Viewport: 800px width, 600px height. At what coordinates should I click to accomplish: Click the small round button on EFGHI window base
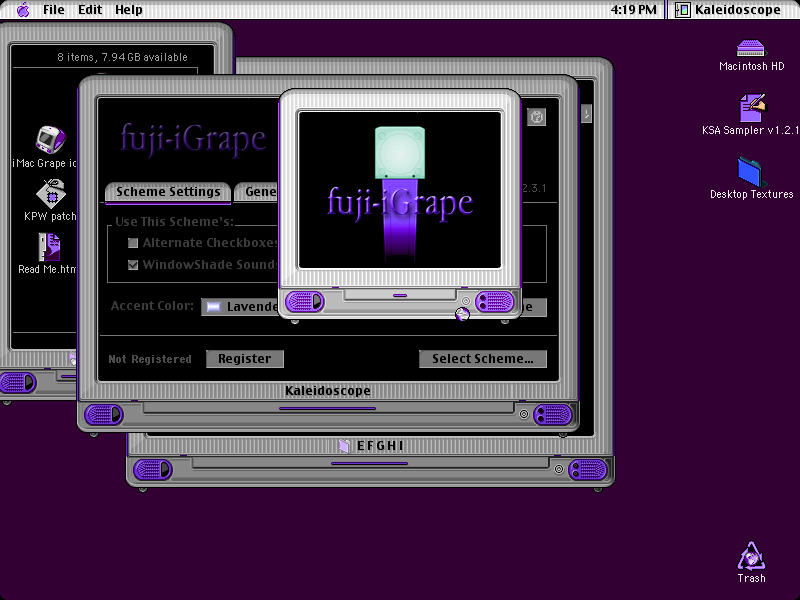(559, 469)
